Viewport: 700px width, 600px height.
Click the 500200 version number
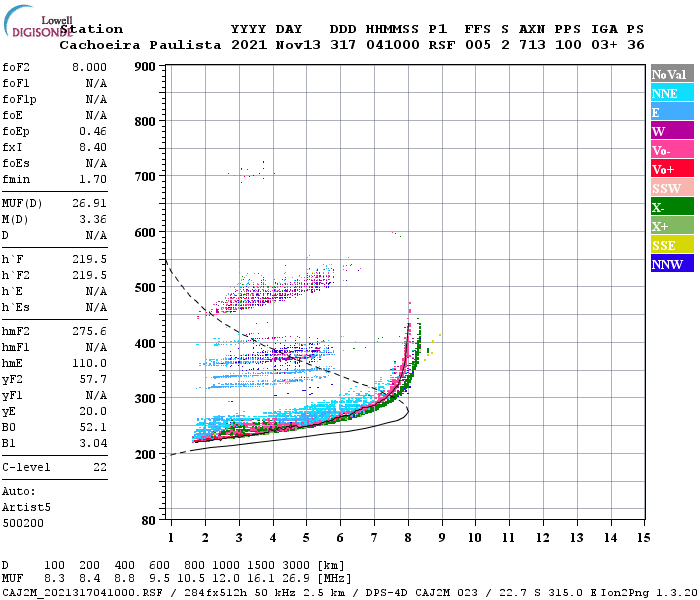(23, 523)
